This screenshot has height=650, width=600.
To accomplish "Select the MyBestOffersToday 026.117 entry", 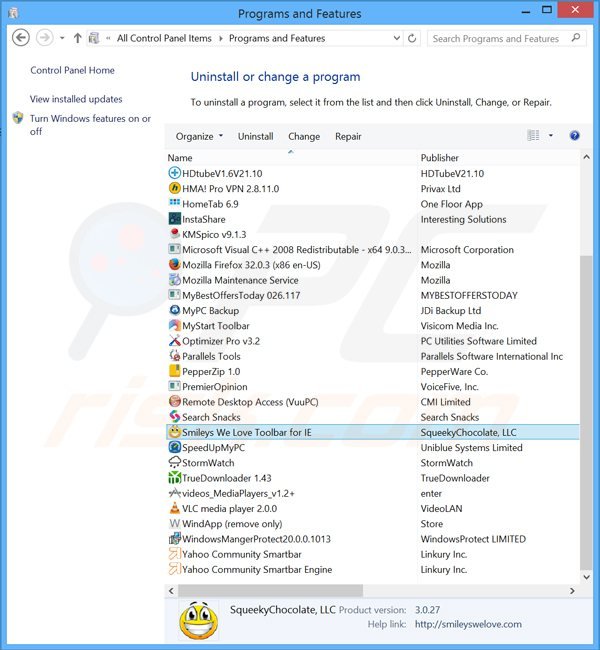I will click(x=372, y=295).
